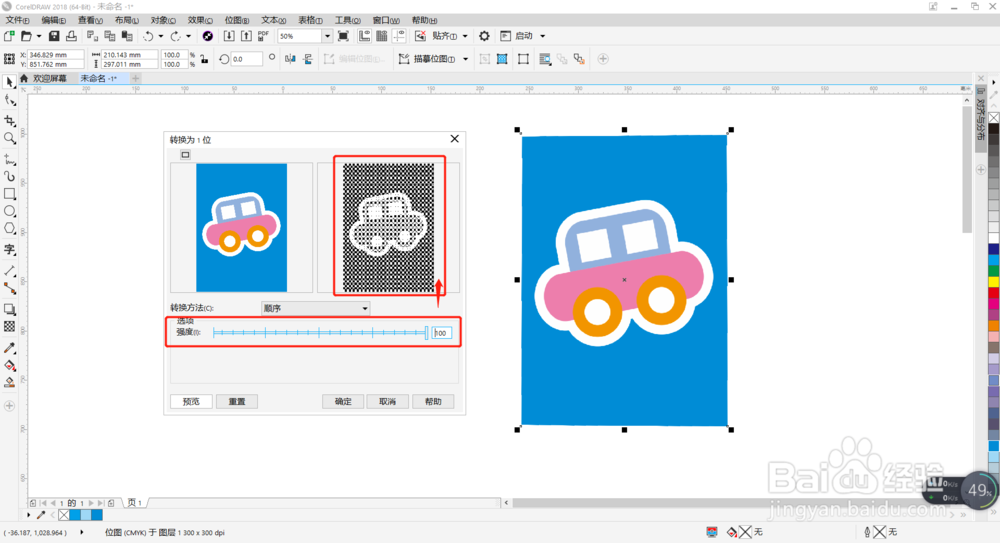
Task: Pick the yellow swatch in the palette
Action: point(994,281)
